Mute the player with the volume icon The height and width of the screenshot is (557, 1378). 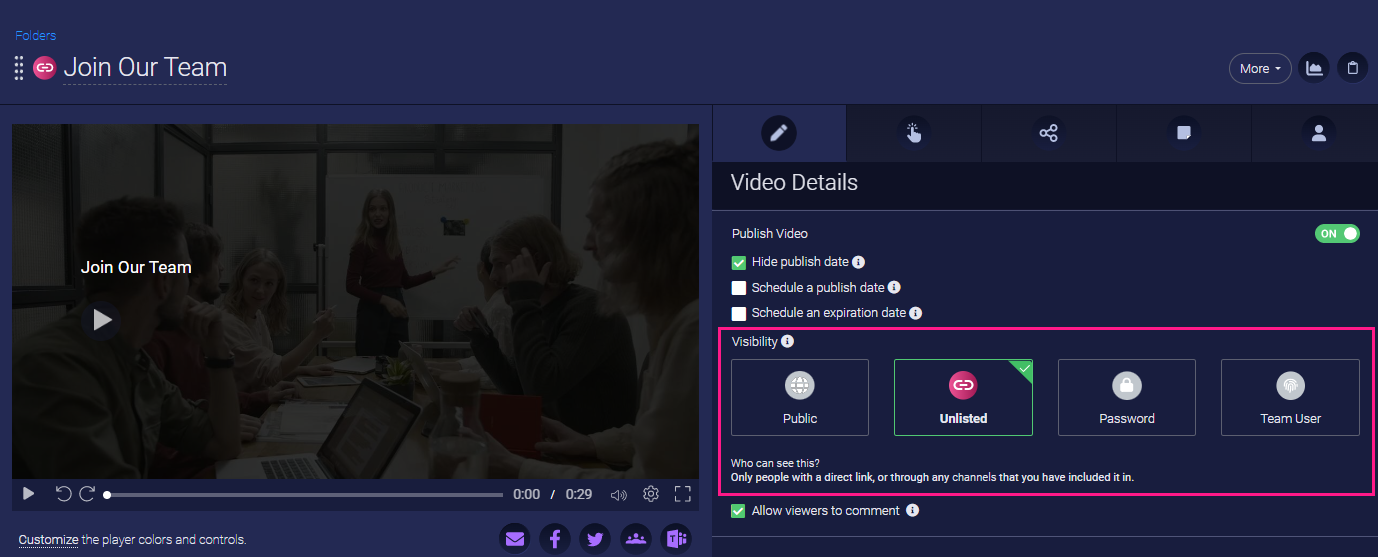[619, 494]
